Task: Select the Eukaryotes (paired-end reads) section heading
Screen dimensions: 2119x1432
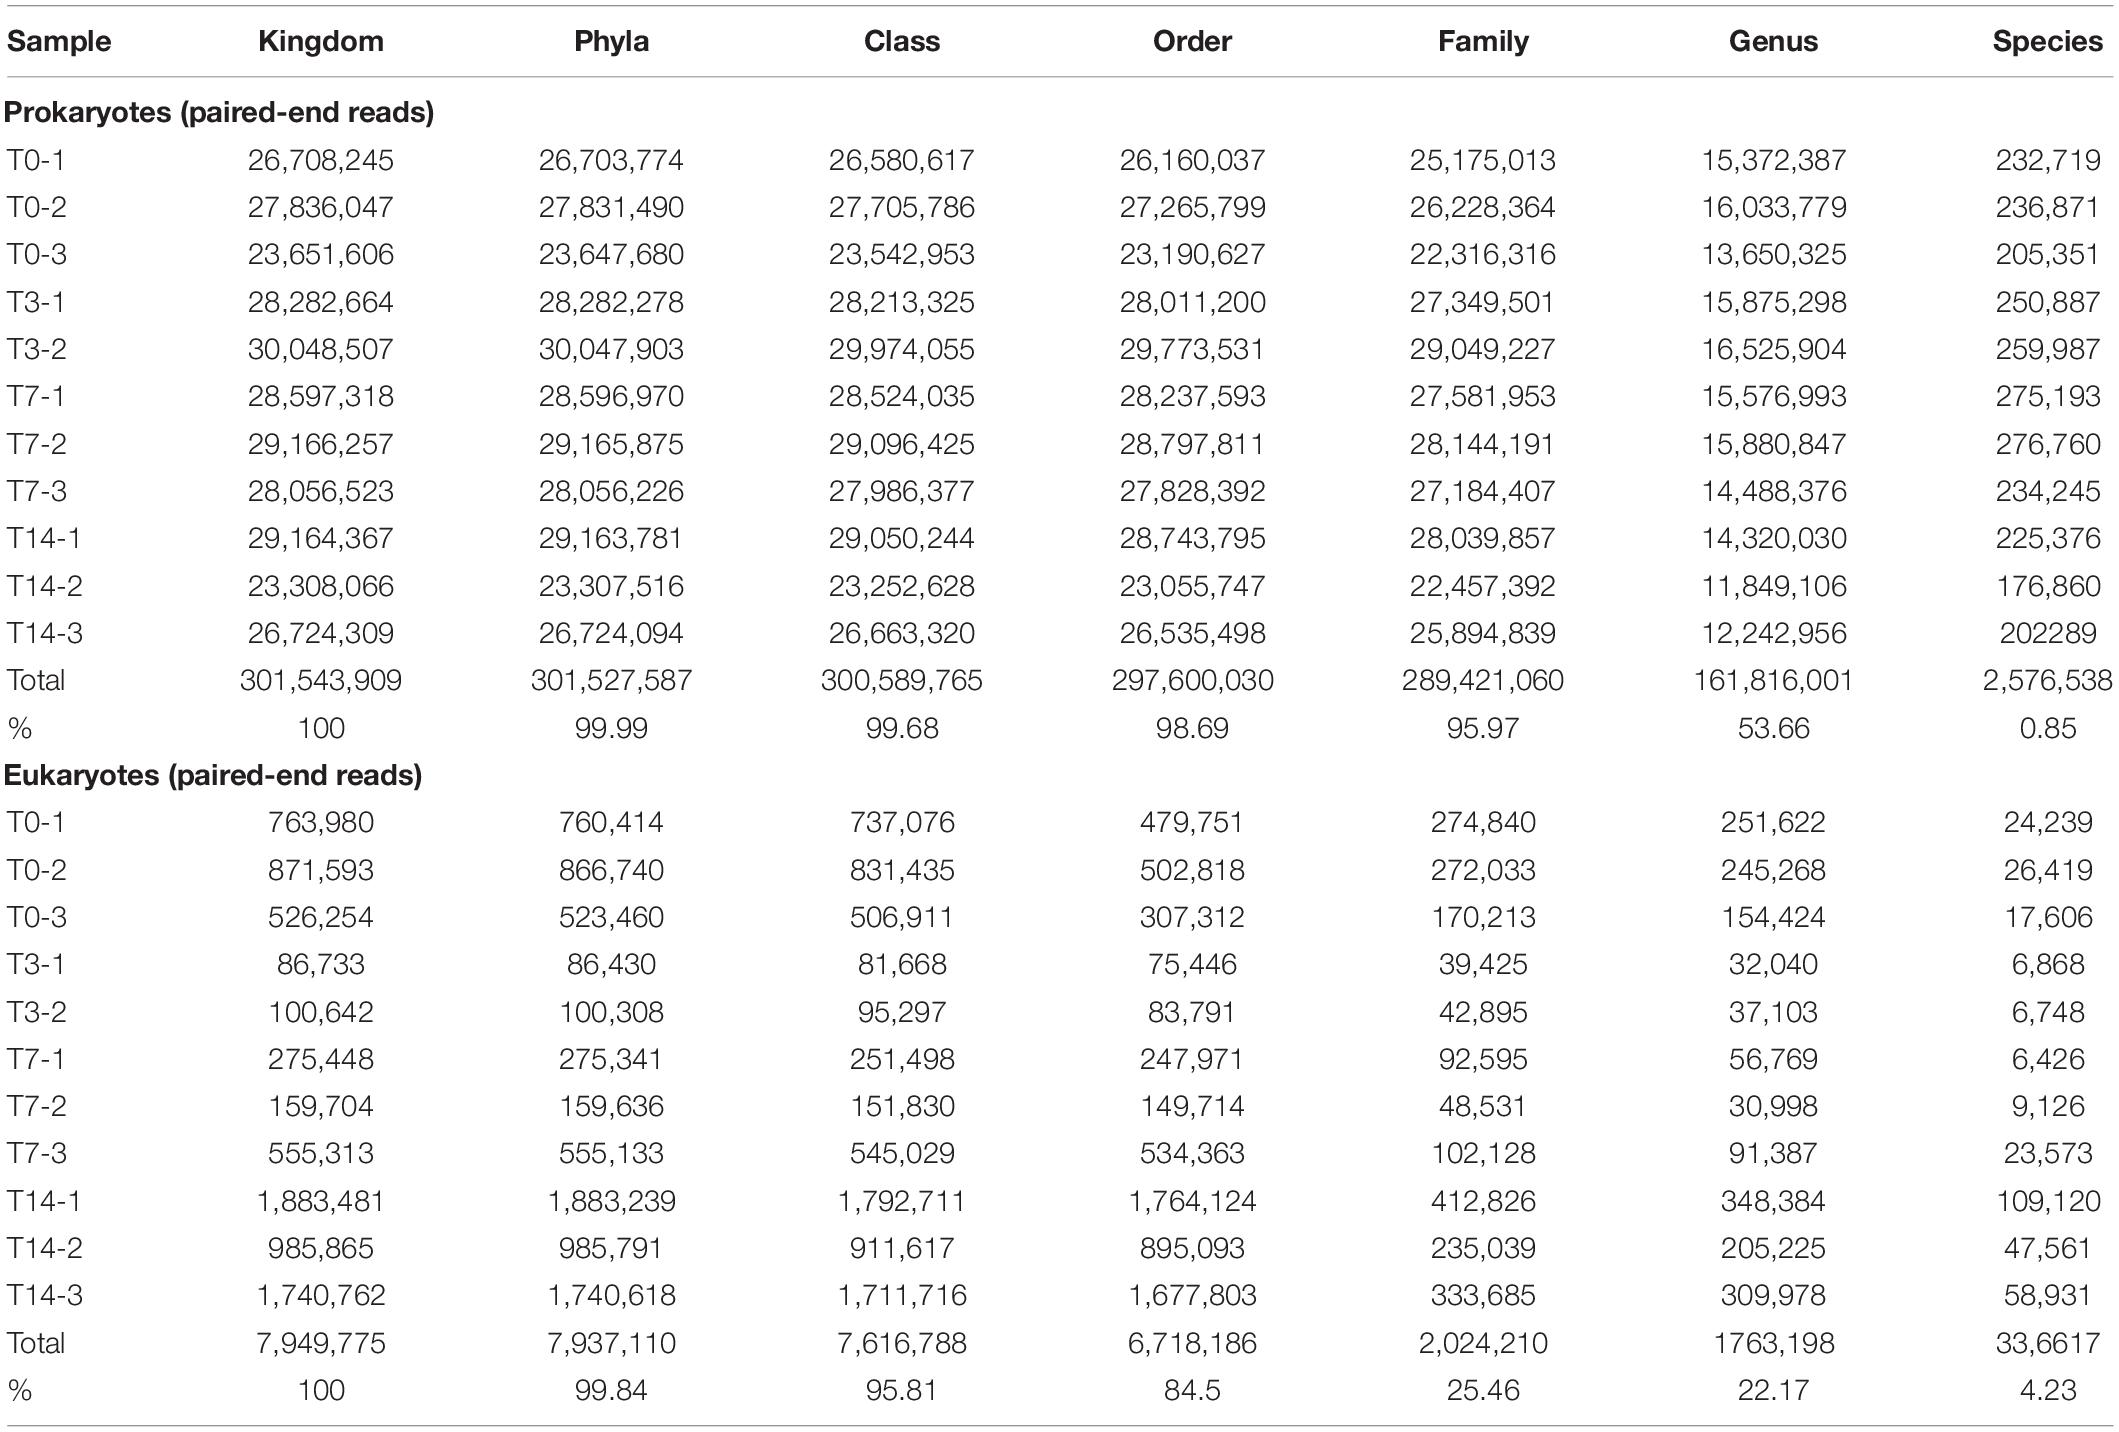Action: (x=213, y=775)
